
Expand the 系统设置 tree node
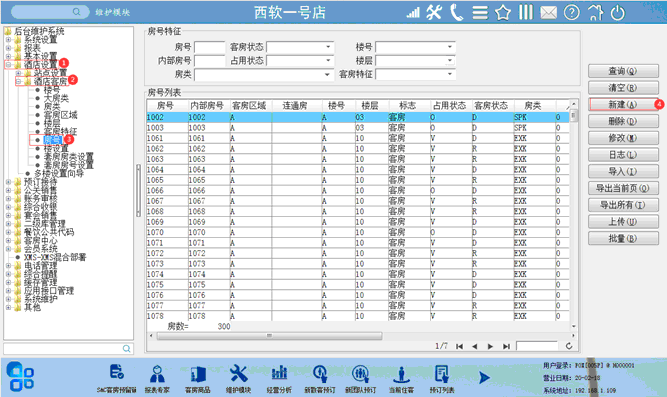[x=8, y=40]
